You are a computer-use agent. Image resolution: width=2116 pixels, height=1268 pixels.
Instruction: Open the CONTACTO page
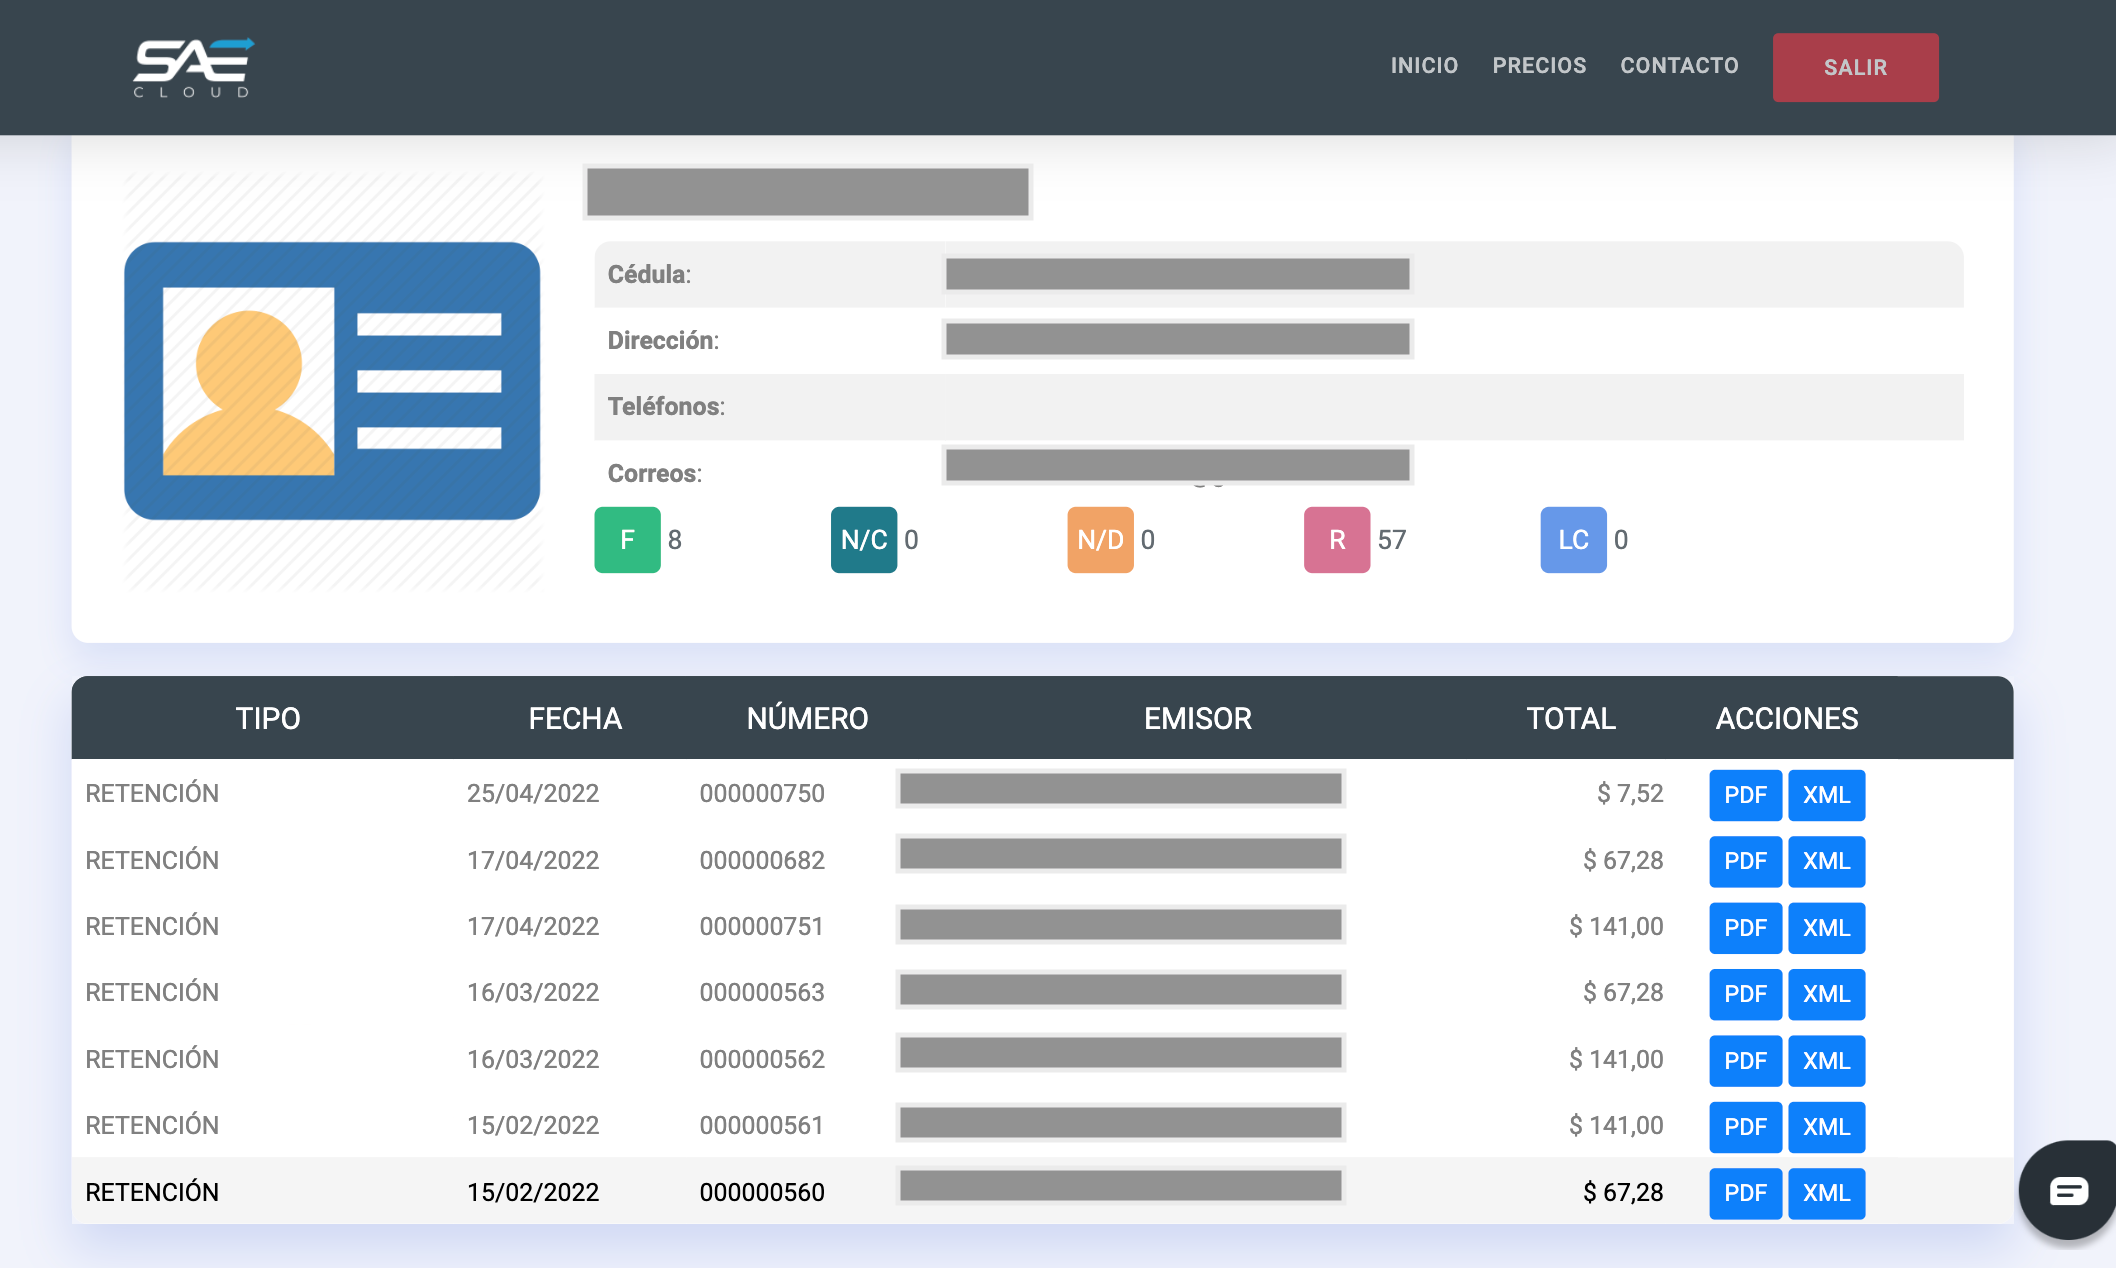1679,66
